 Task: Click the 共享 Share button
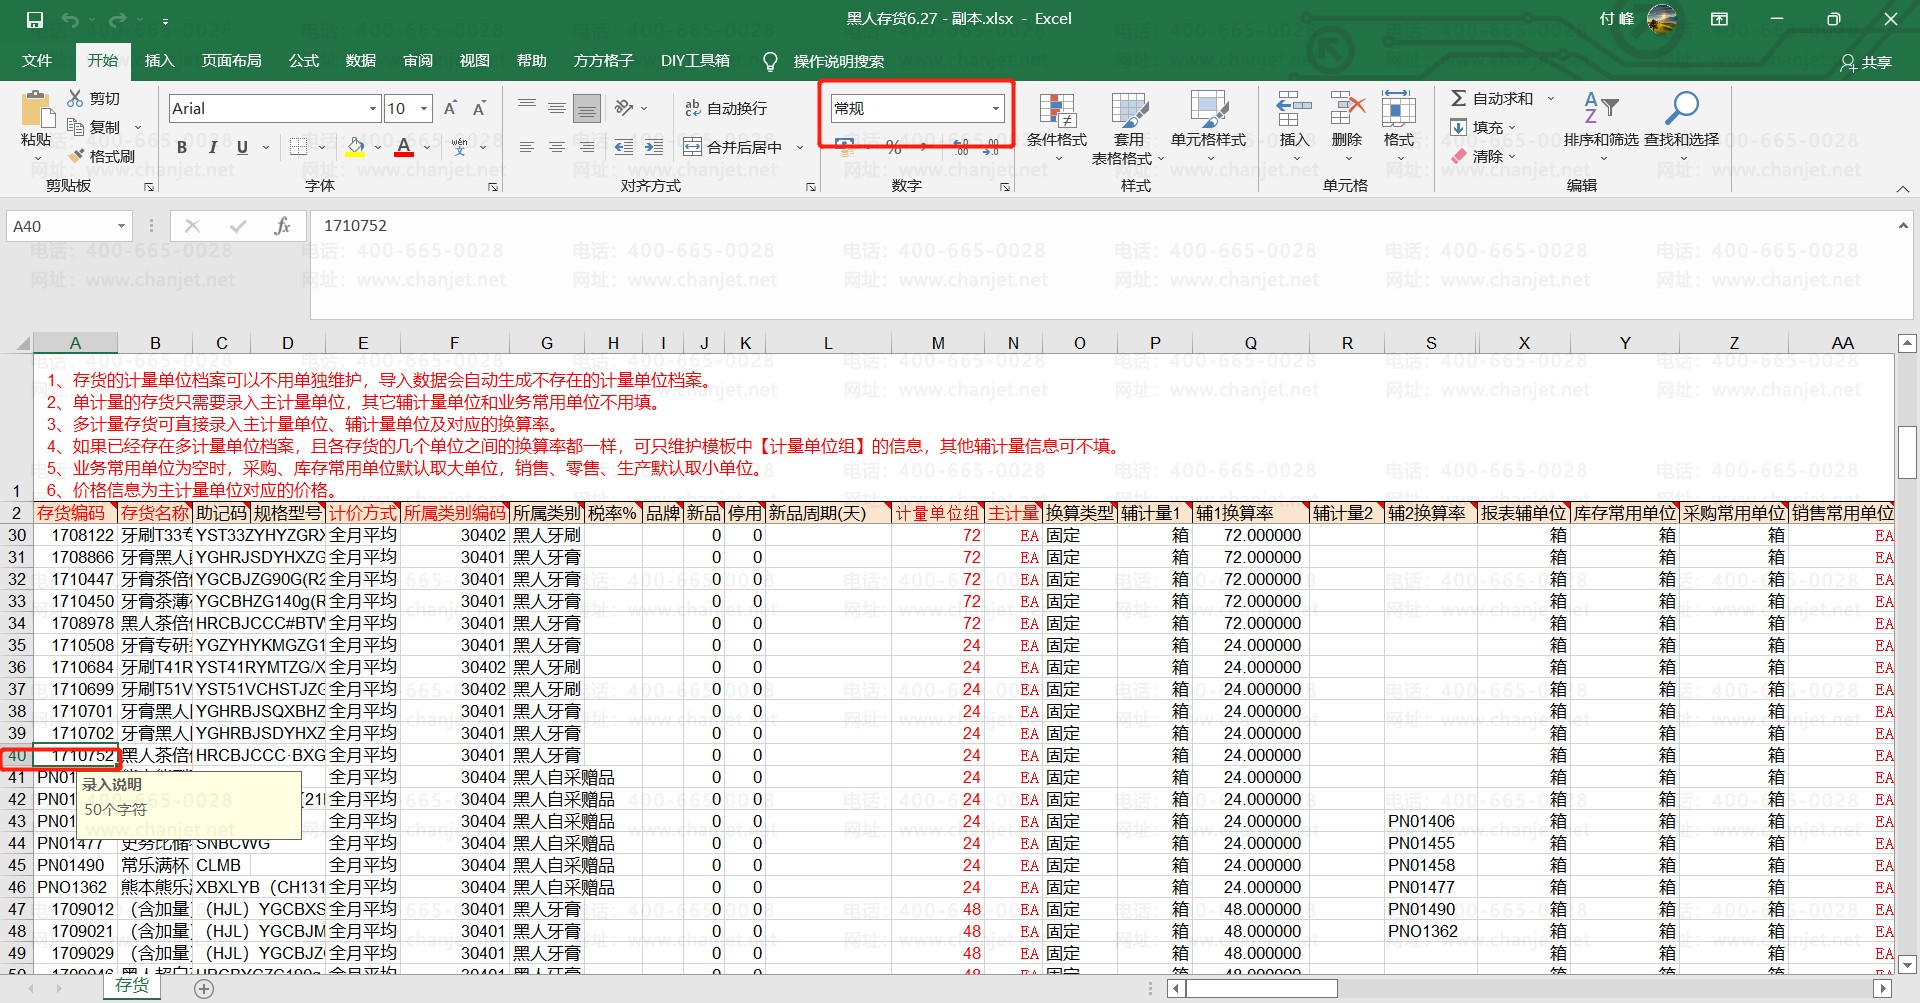coord(1866,62)
